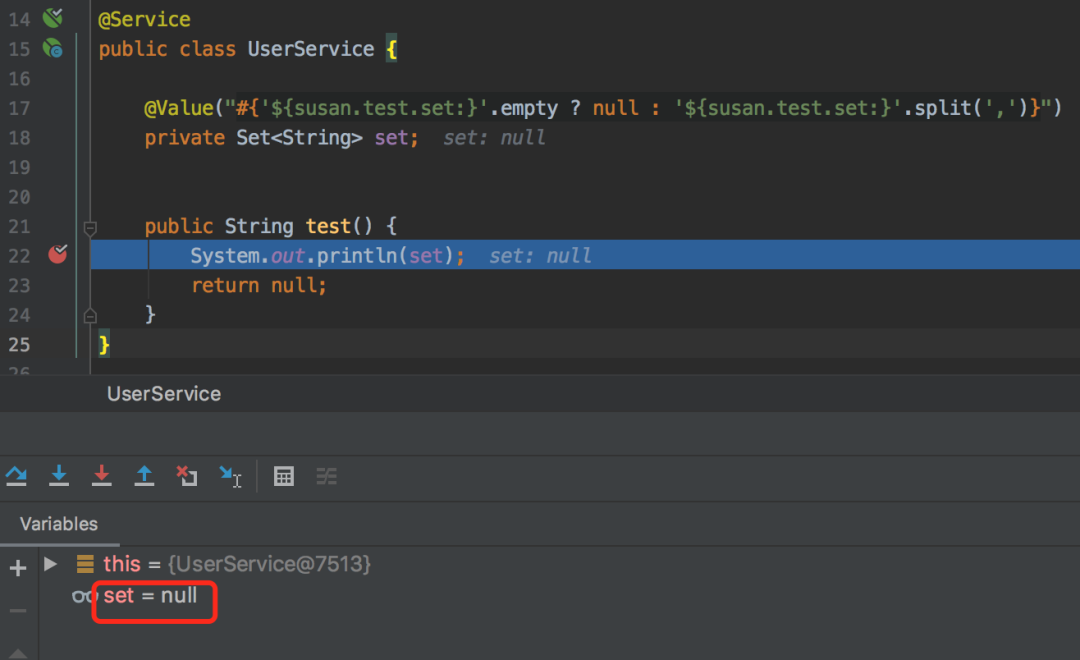Click the UserService breadcrumb
This screenshot has height=660, width=1080.
pos(164,394)
